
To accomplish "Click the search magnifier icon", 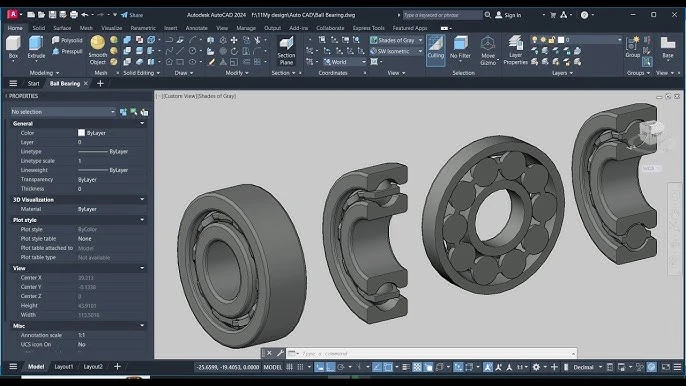I will click(487, 15).
